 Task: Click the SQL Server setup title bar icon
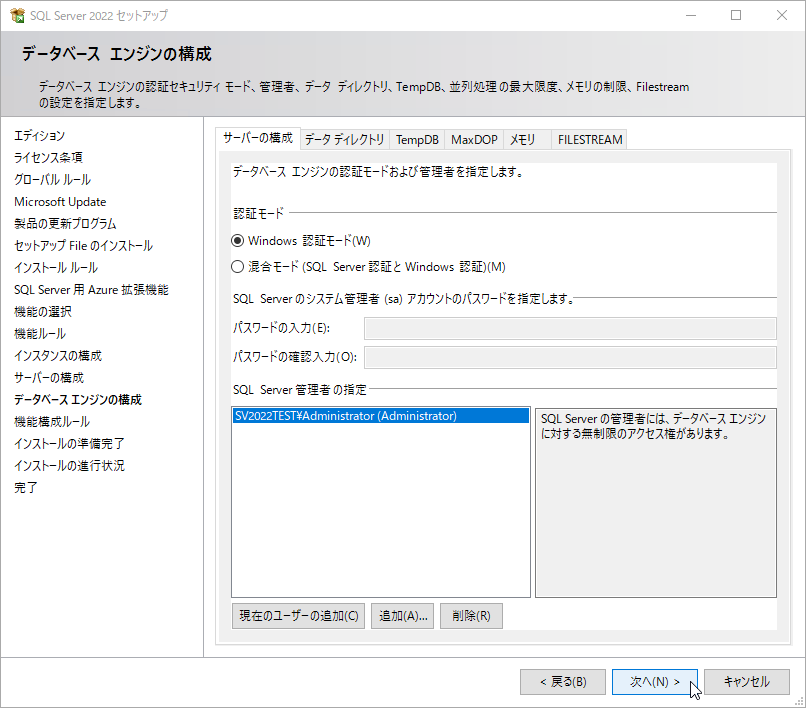[17, 15]
